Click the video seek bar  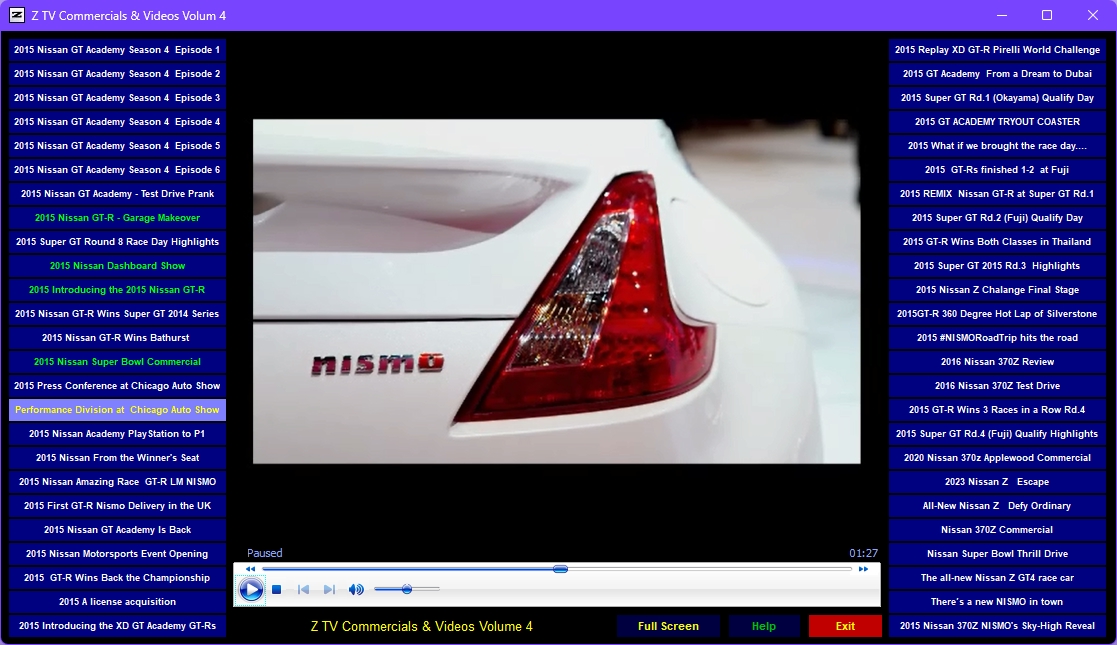point(557,569)
